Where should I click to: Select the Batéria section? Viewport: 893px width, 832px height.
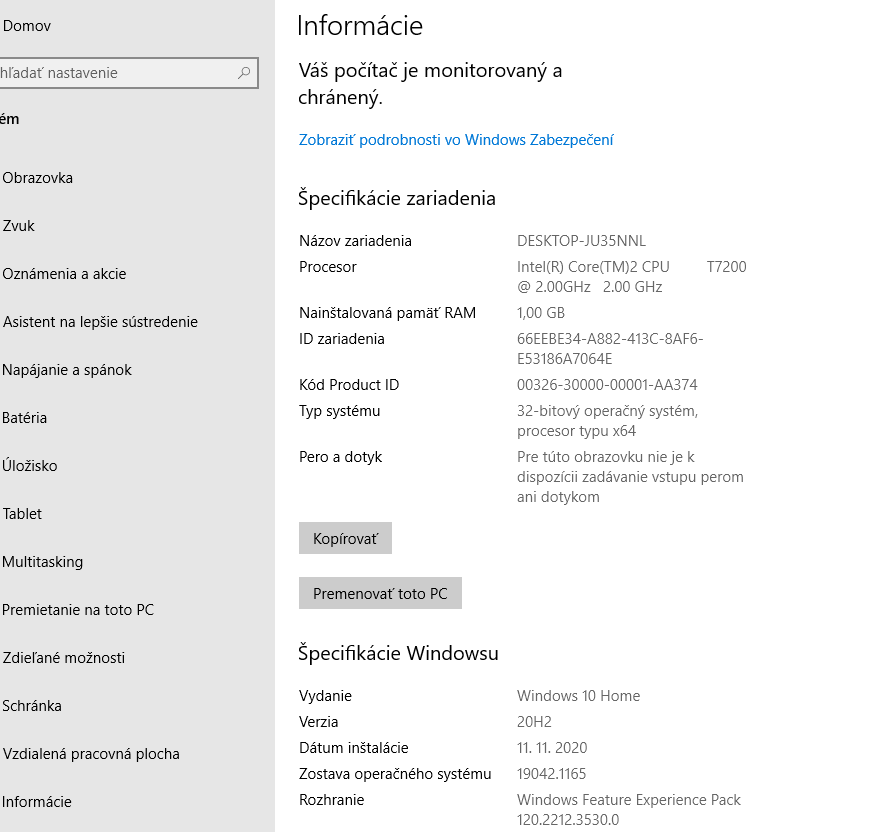pyautogui.click(x=22, y=418)
